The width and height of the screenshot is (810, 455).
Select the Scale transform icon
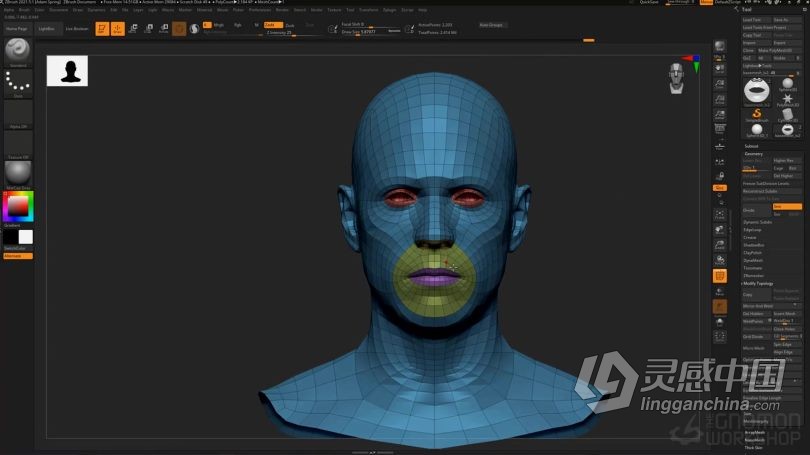149,29
